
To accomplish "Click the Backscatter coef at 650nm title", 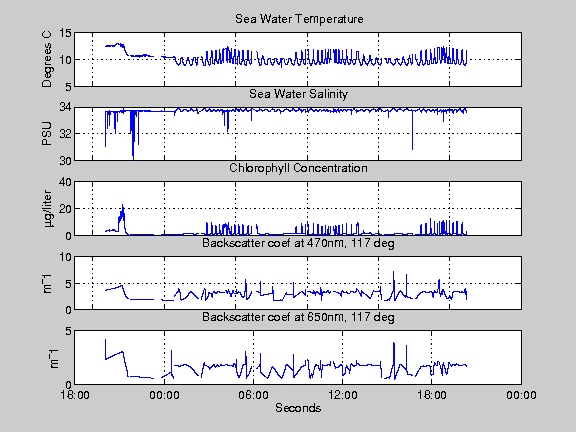I will pos(298,317).
